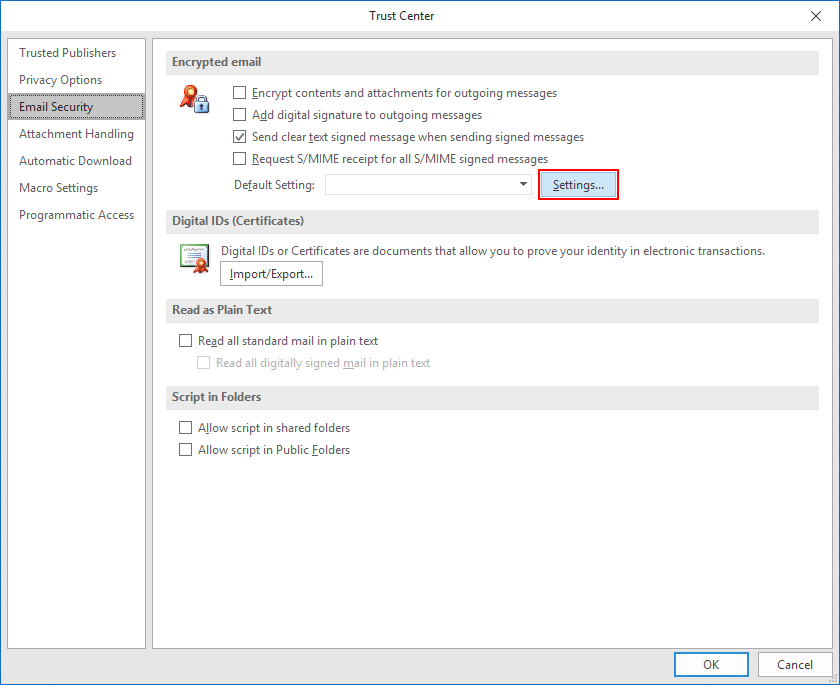Click the Settings... button
The width and height of the screenshot is (840, 685).
(x=578, y=185)
